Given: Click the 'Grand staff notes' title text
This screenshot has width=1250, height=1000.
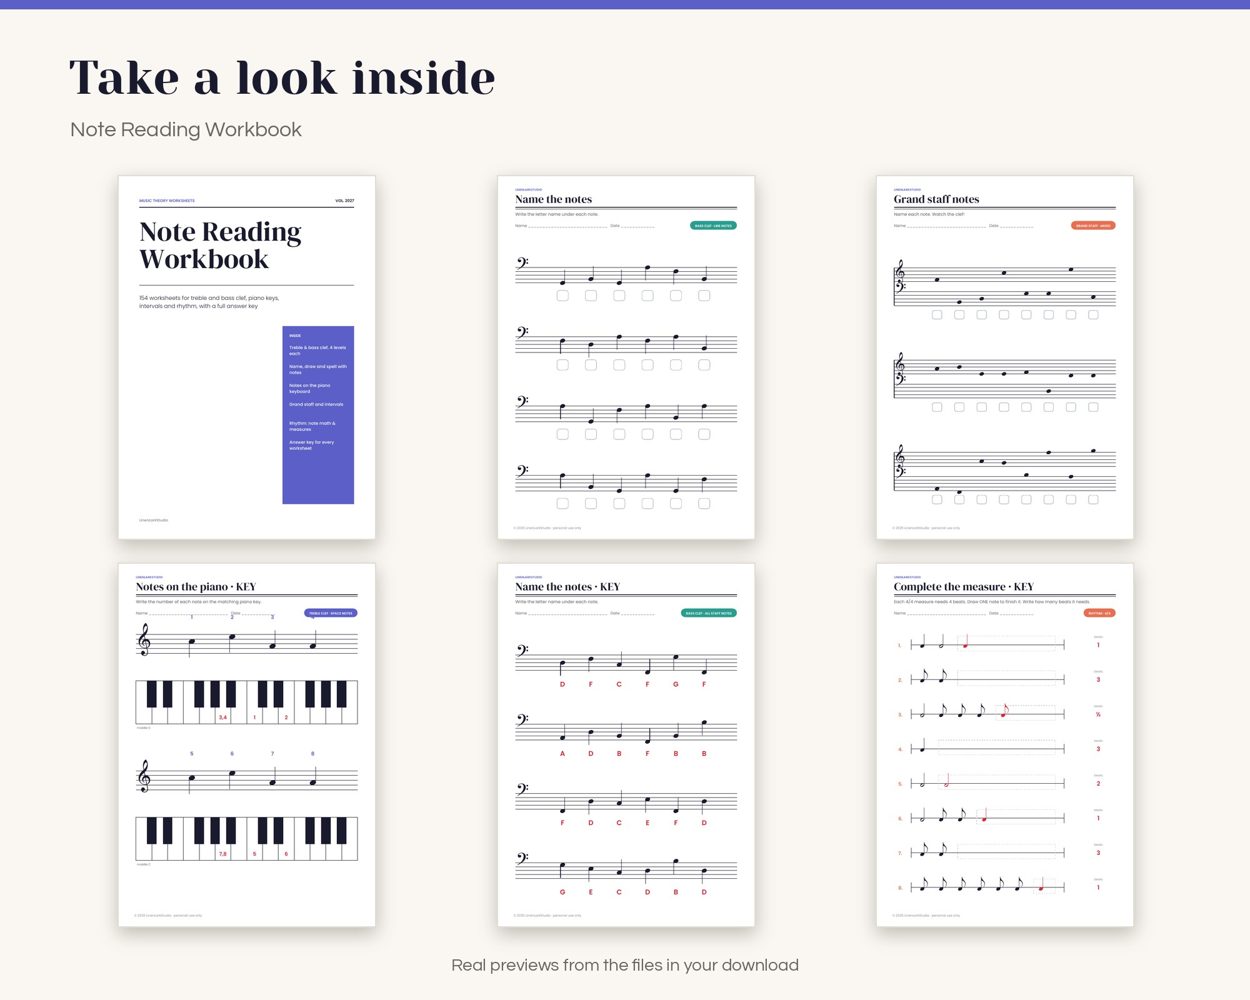Looking at the screenshot, I should (x=937, y=199).
